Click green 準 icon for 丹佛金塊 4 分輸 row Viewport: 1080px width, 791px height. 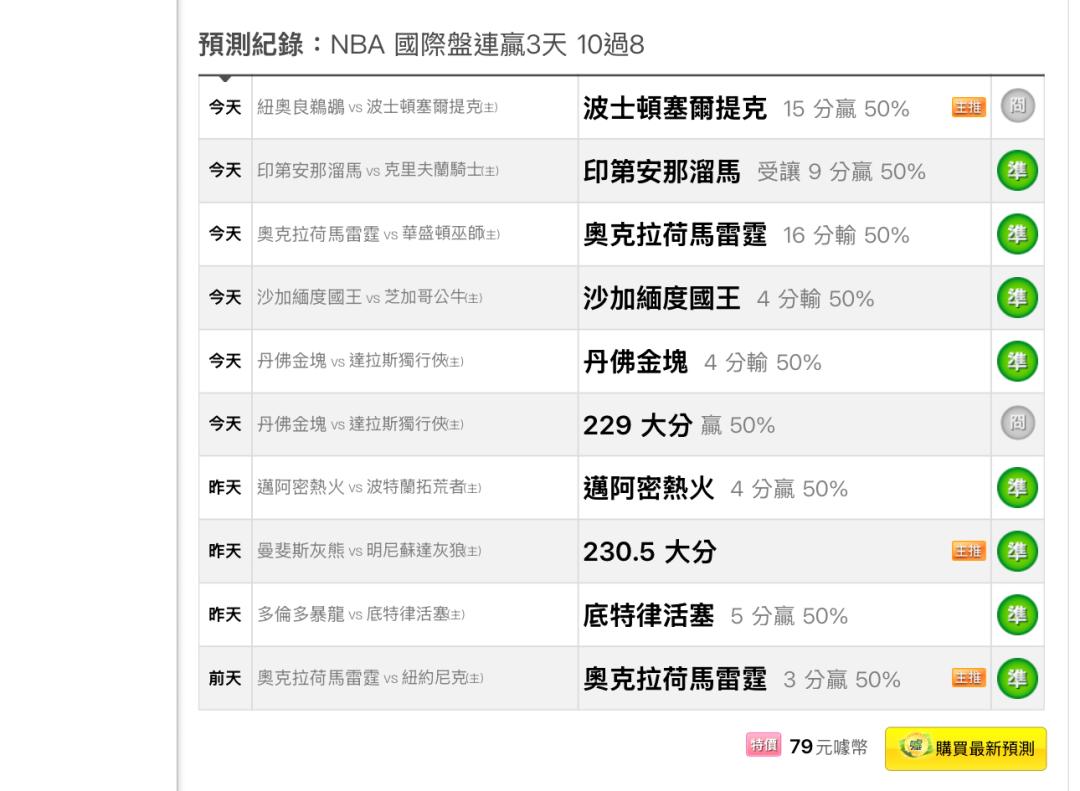1017,360
